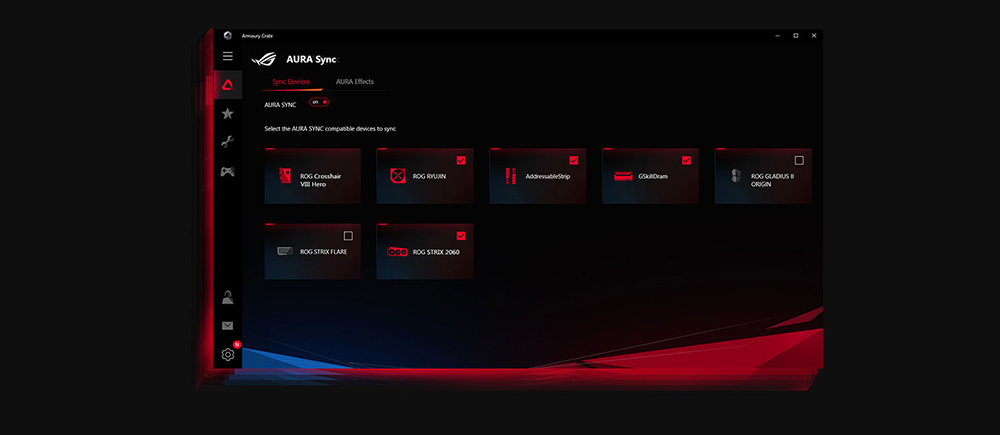This screenshot has height=435, width=1000.
Task: Click the ROG RYUJIN cooler icon
Action: (x=398, y=176)
